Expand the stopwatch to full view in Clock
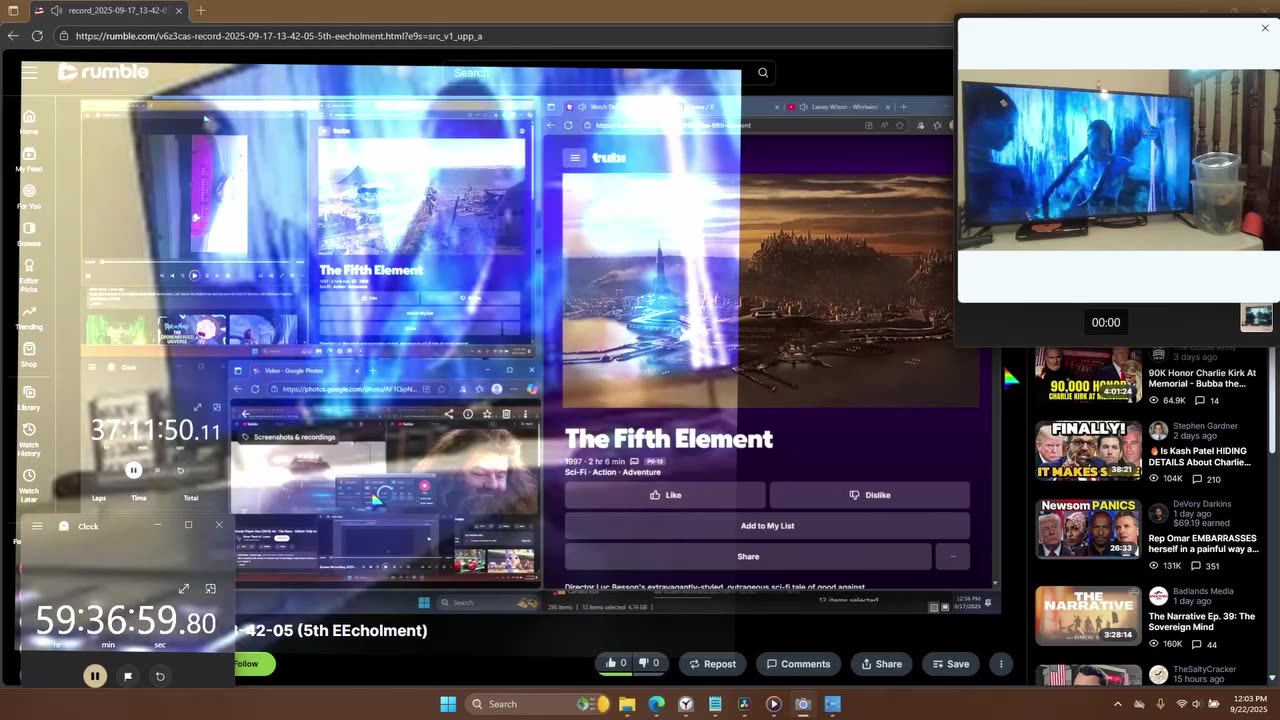This screenshot has width=1280, height=720. 184,589
